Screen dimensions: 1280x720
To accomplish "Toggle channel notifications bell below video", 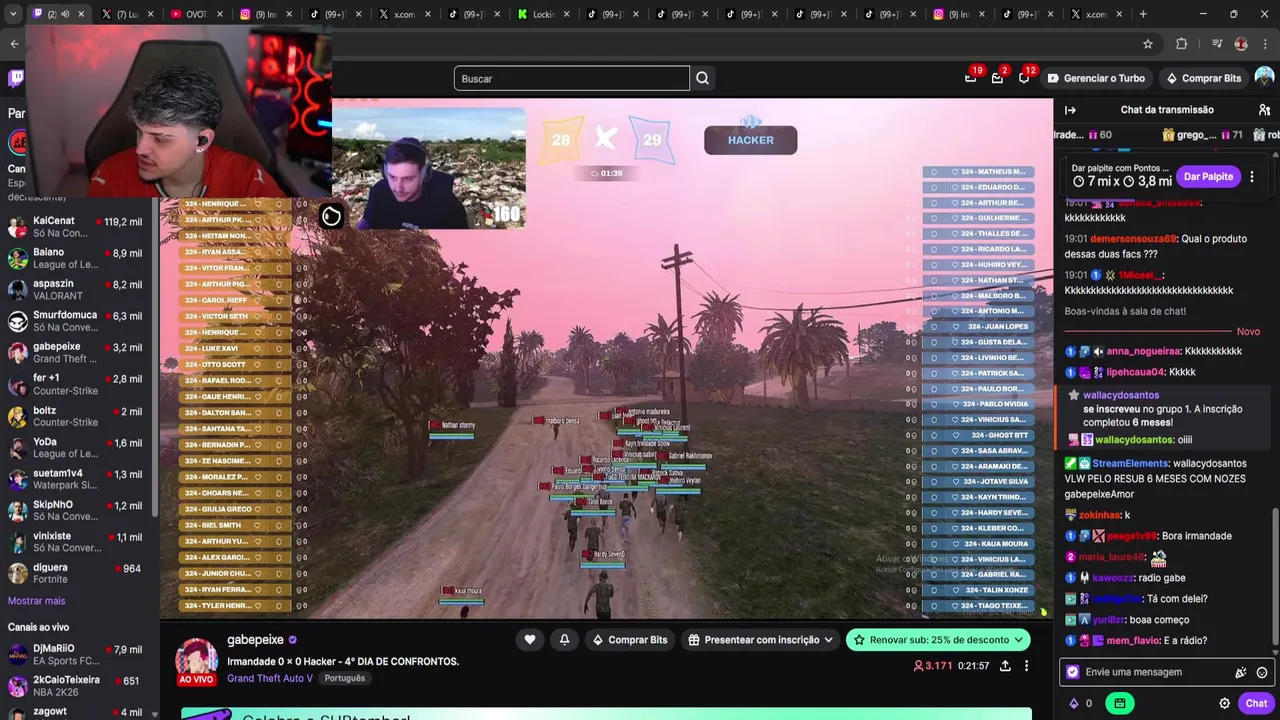I will (x=564, y=640).
